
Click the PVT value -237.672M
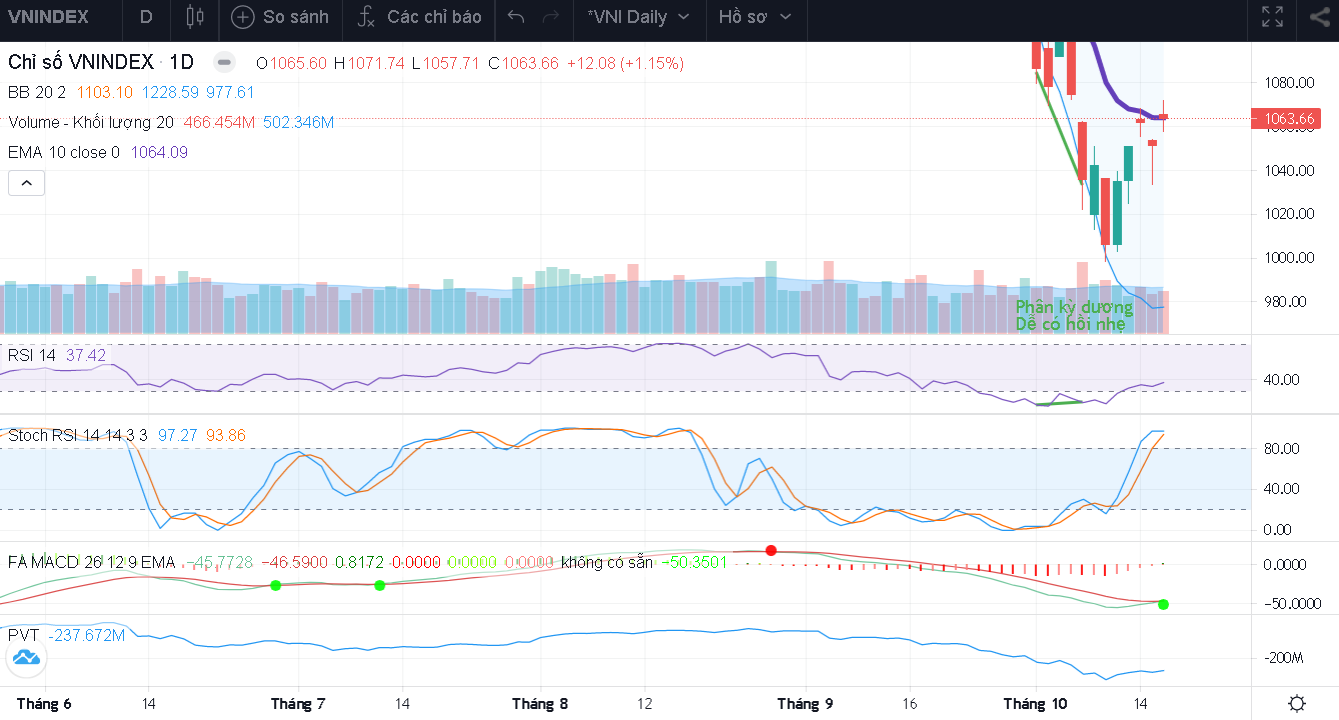(x=87, y=635)
